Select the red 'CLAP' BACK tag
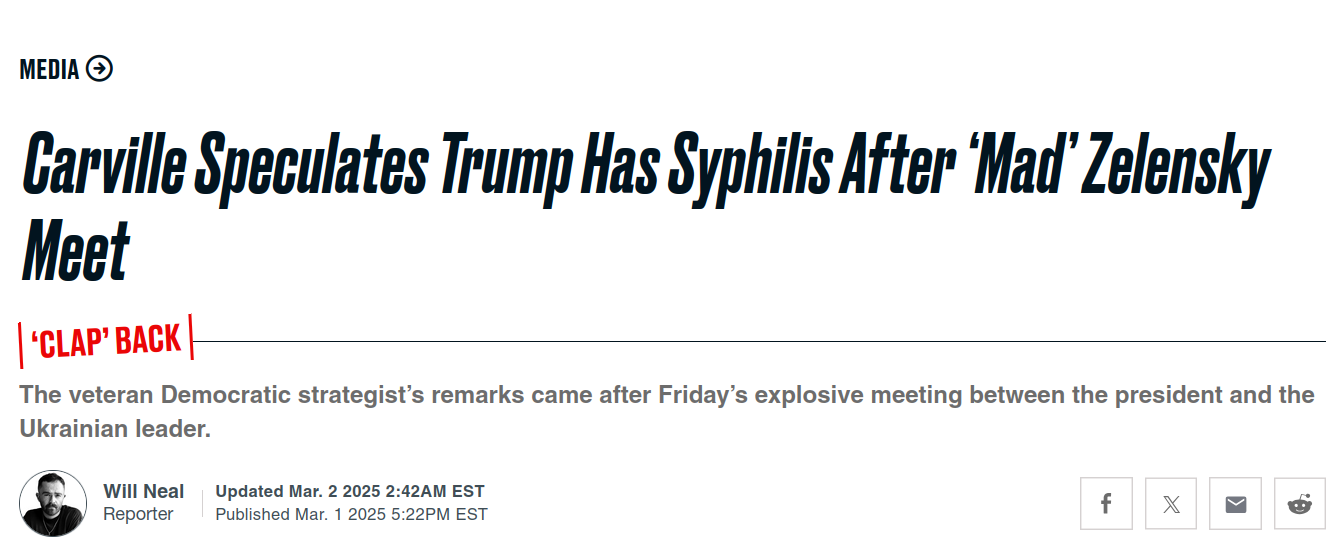Image resolution: width=1337 pixels, height=559 pixels. click(106, 341)
